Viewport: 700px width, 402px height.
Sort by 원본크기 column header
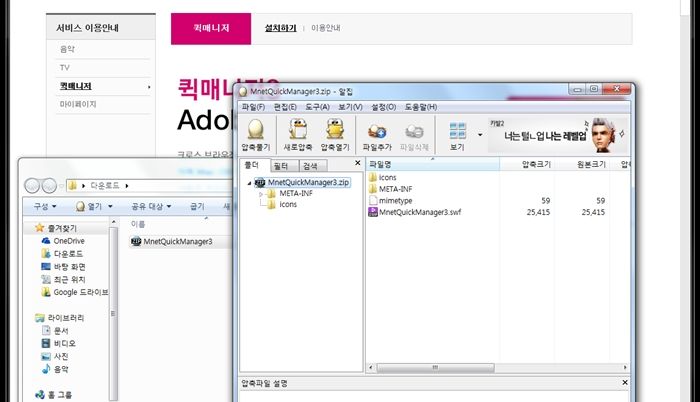click(x=583, y=164)
